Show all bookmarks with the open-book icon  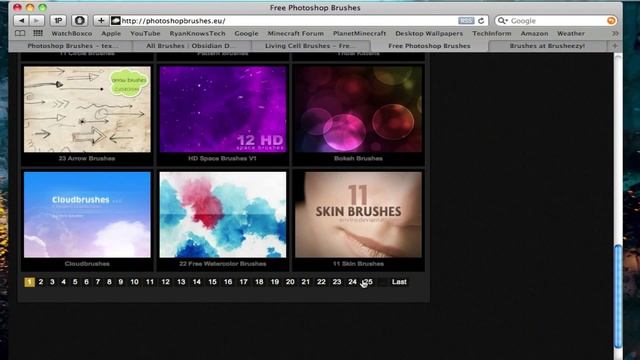pyautogui.click(x=20, y=33)
